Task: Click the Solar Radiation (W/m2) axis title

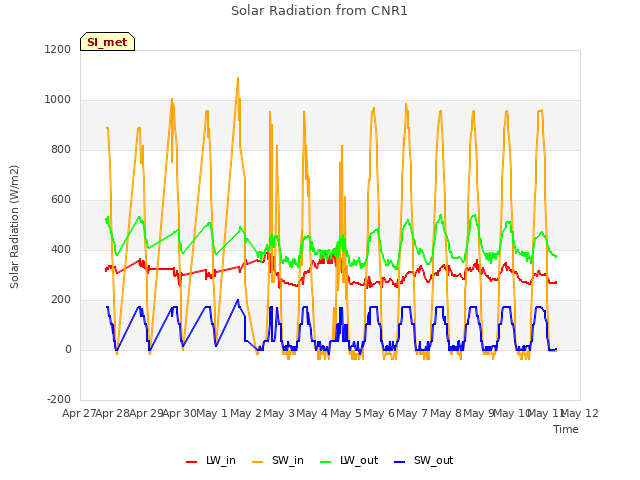Action: tap(14, 227)
